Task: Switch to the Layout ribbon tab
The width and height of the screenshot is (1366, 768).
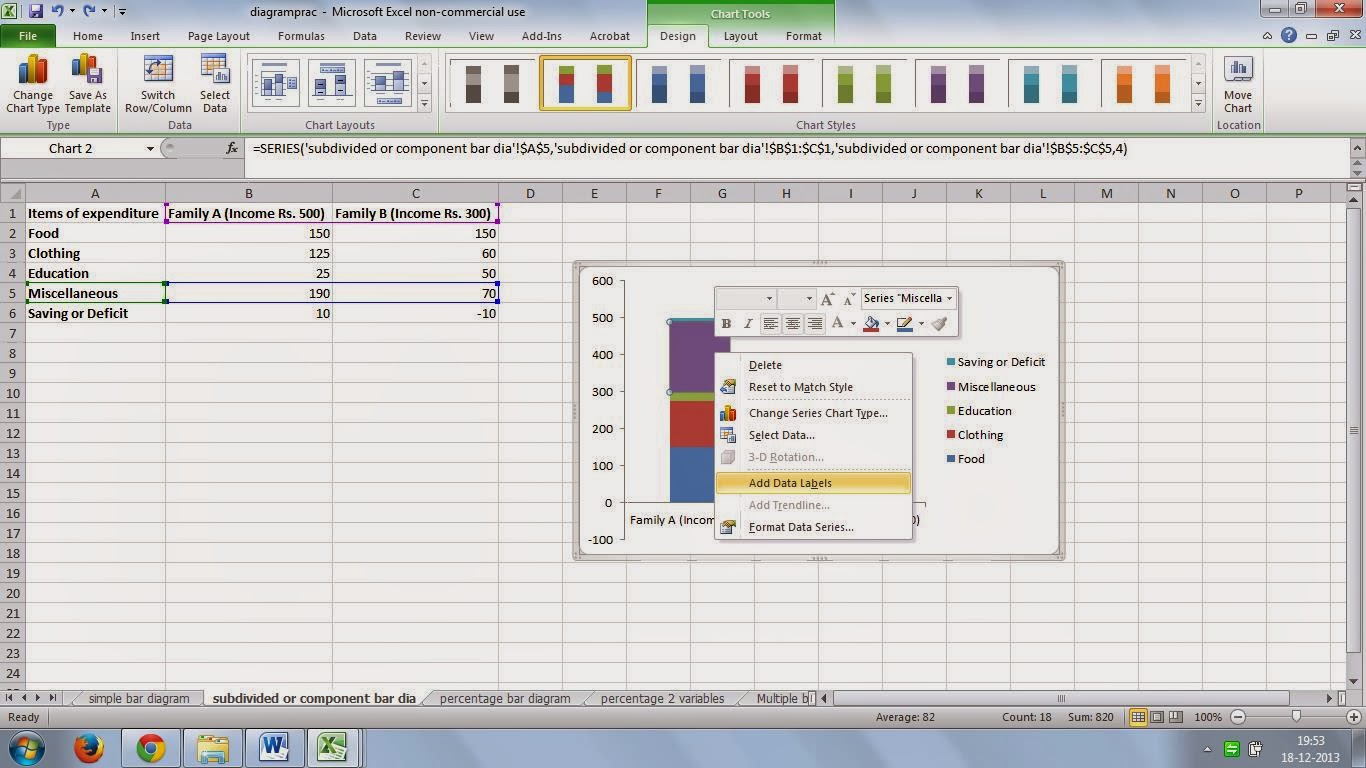Action: pos(740,36)
